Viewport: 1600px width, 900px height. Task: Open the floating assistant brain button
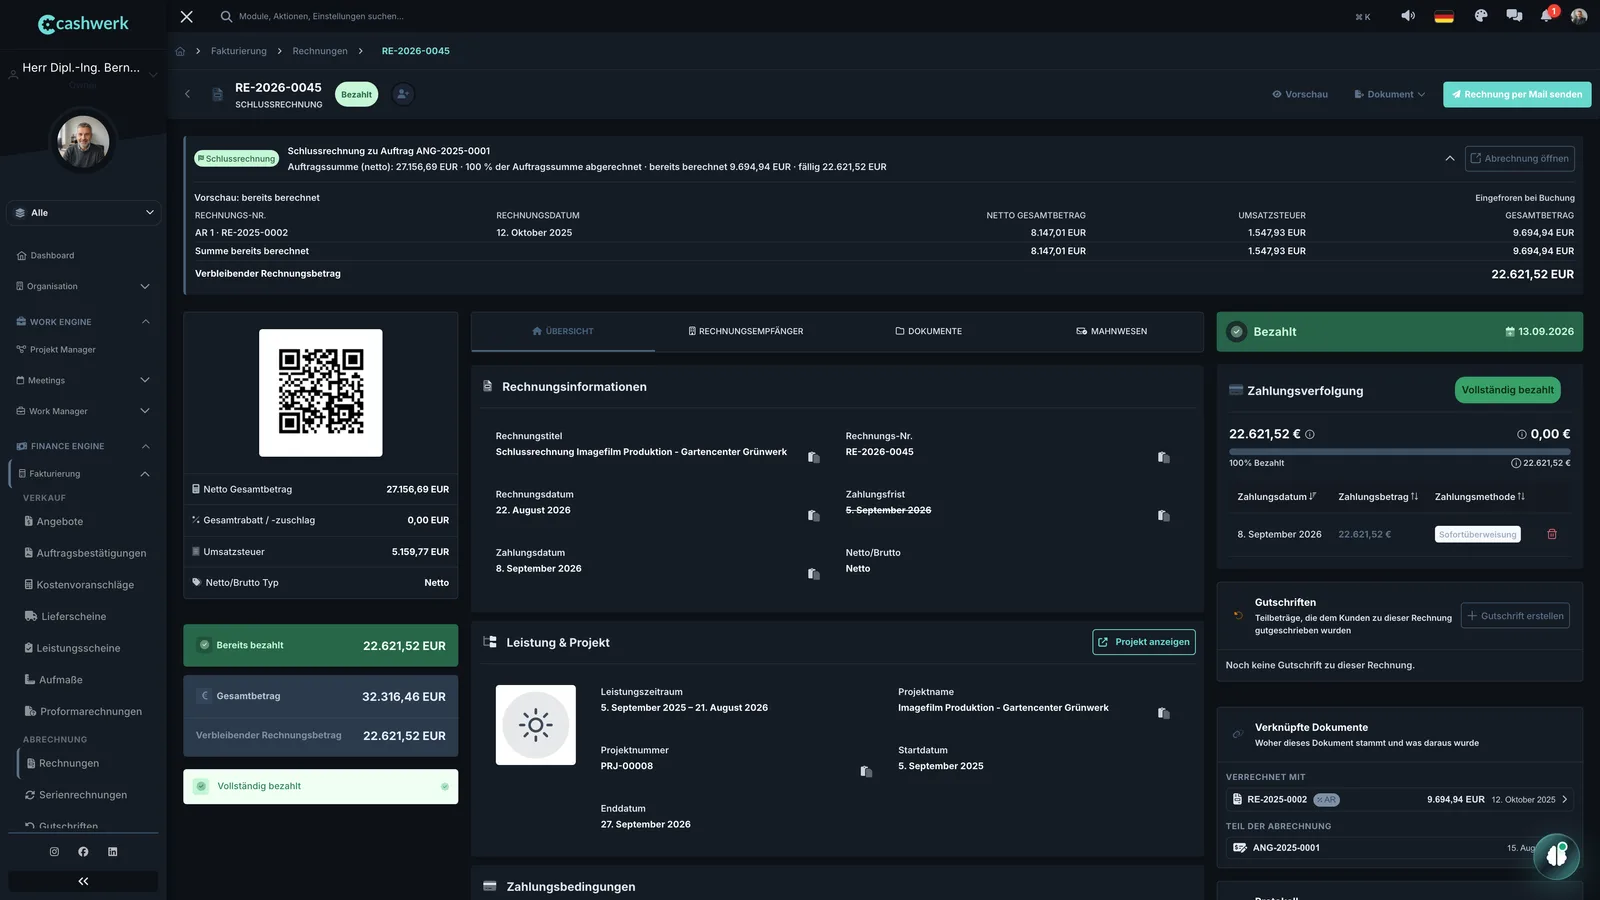point(1557,856)
